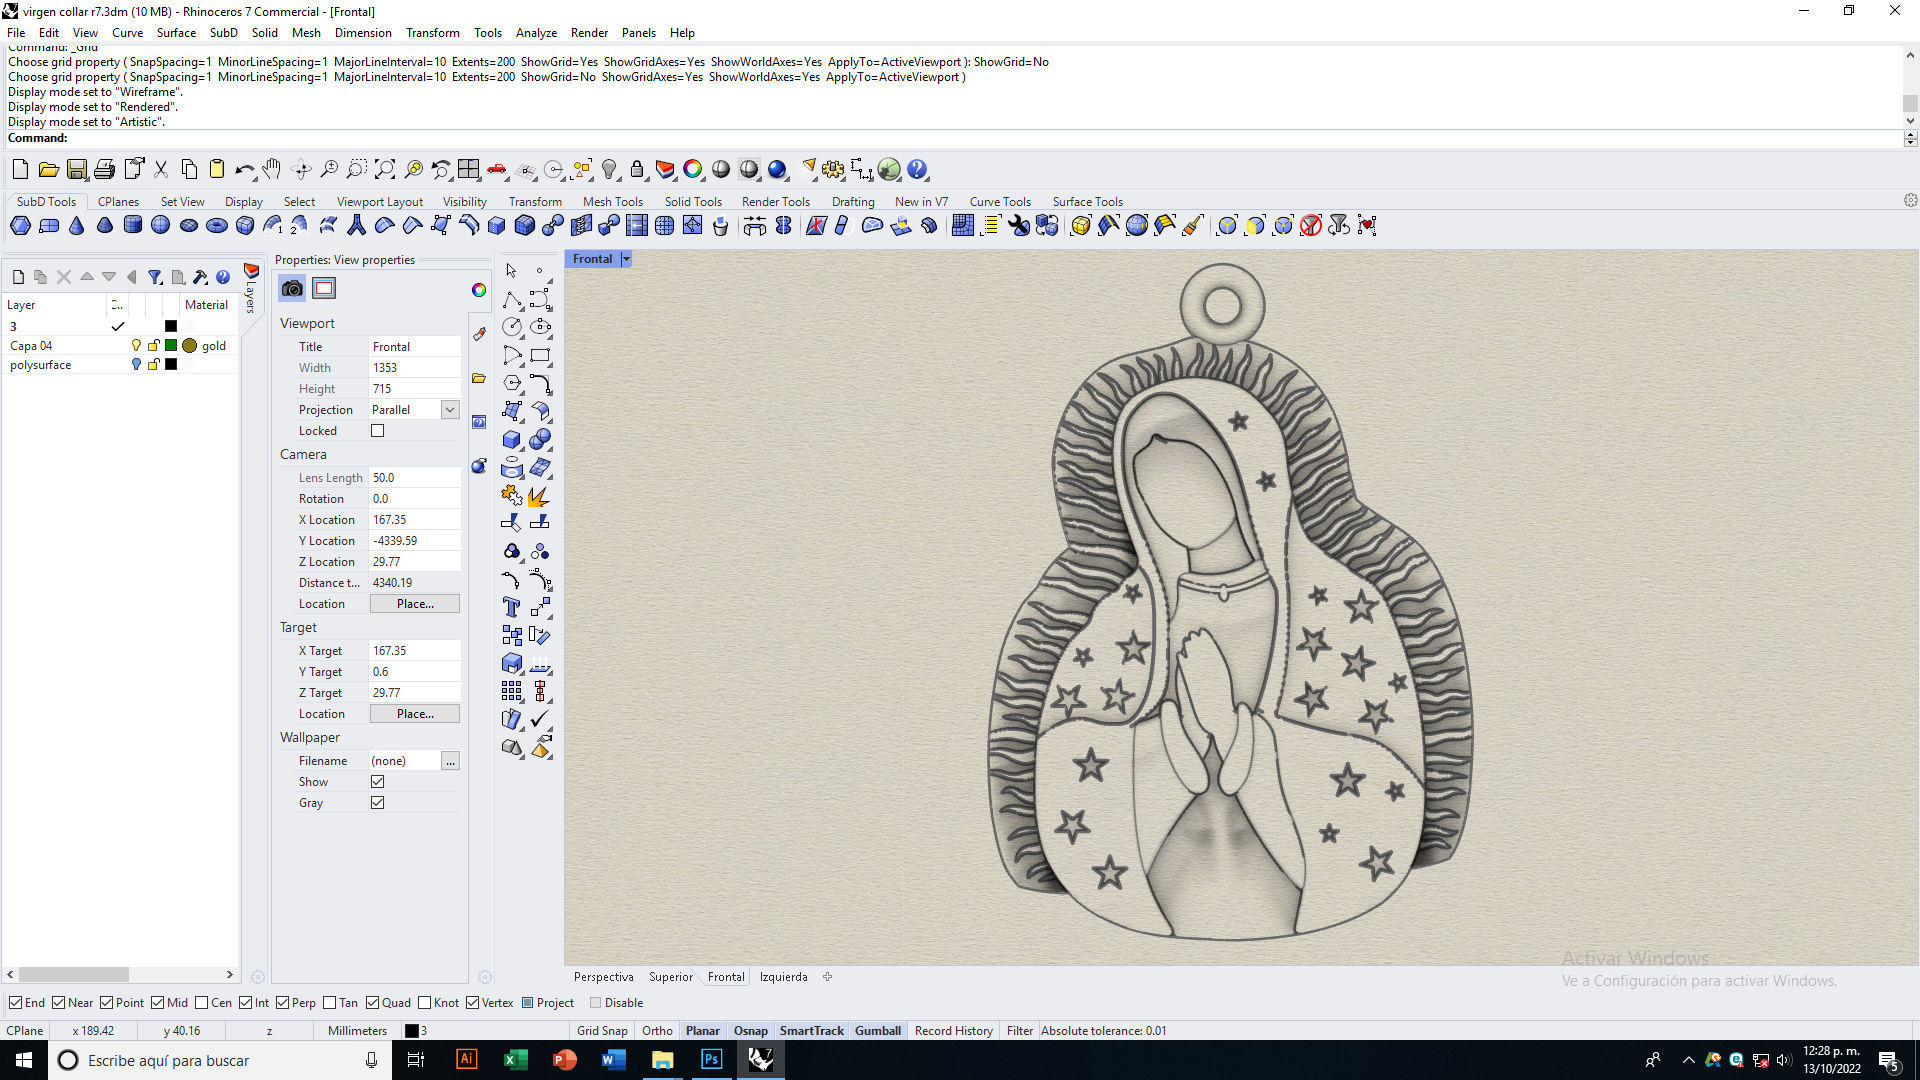
Task: Click the light bulb Hide objects icon
Action: [x=609, y=170]
